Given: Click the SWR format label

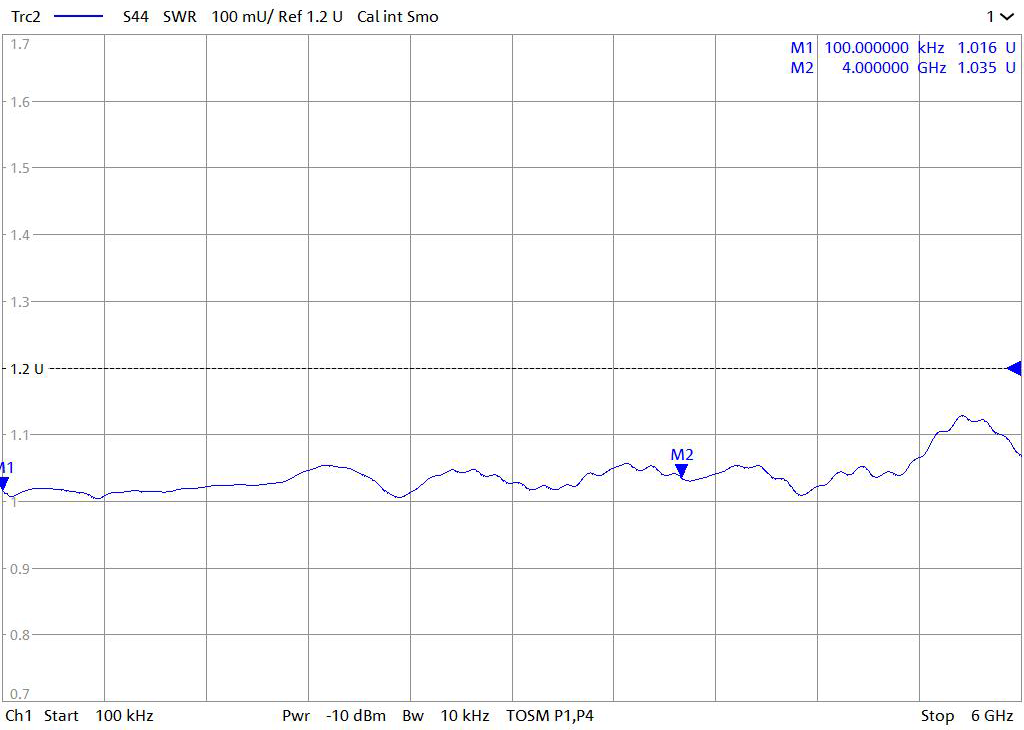Looking at the screenshot, I should click(x=179, y=17).
